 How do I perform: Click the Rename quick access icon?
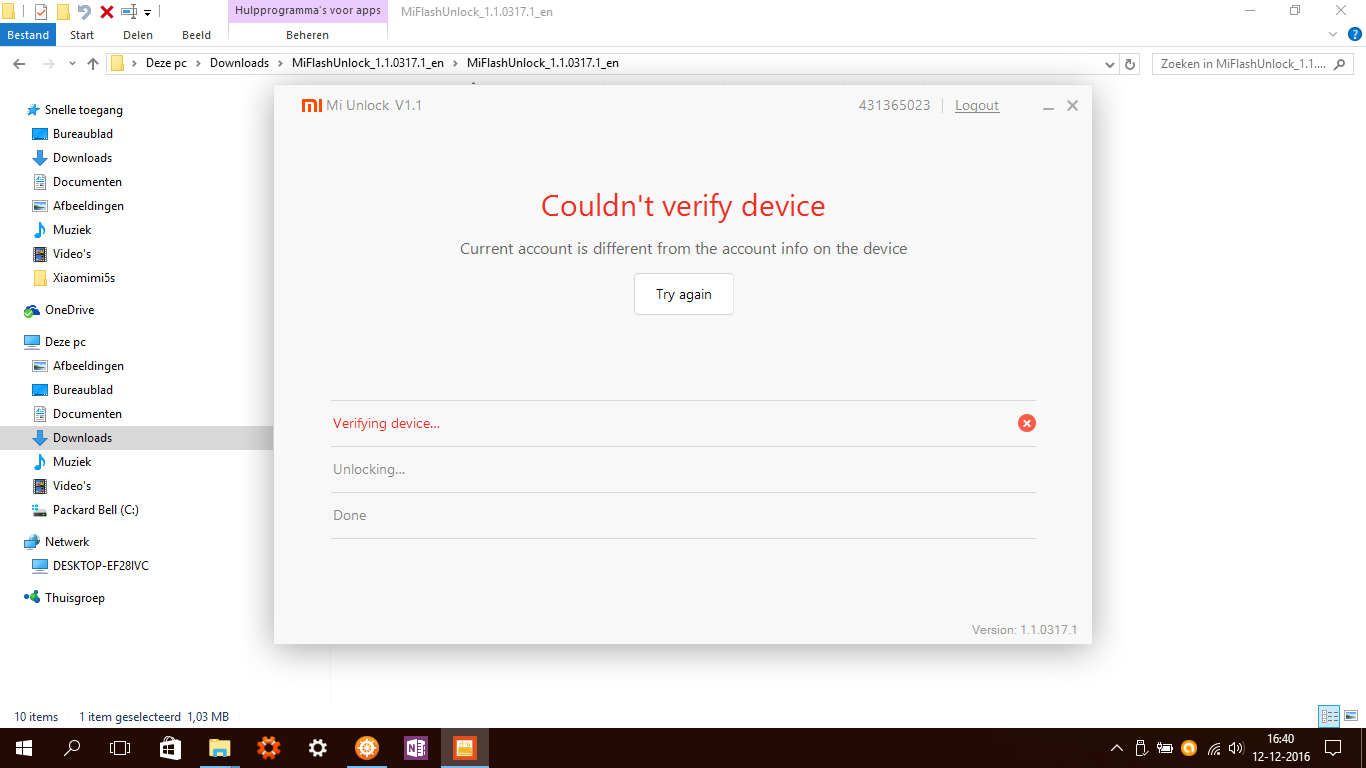click(x=129, y=12)
